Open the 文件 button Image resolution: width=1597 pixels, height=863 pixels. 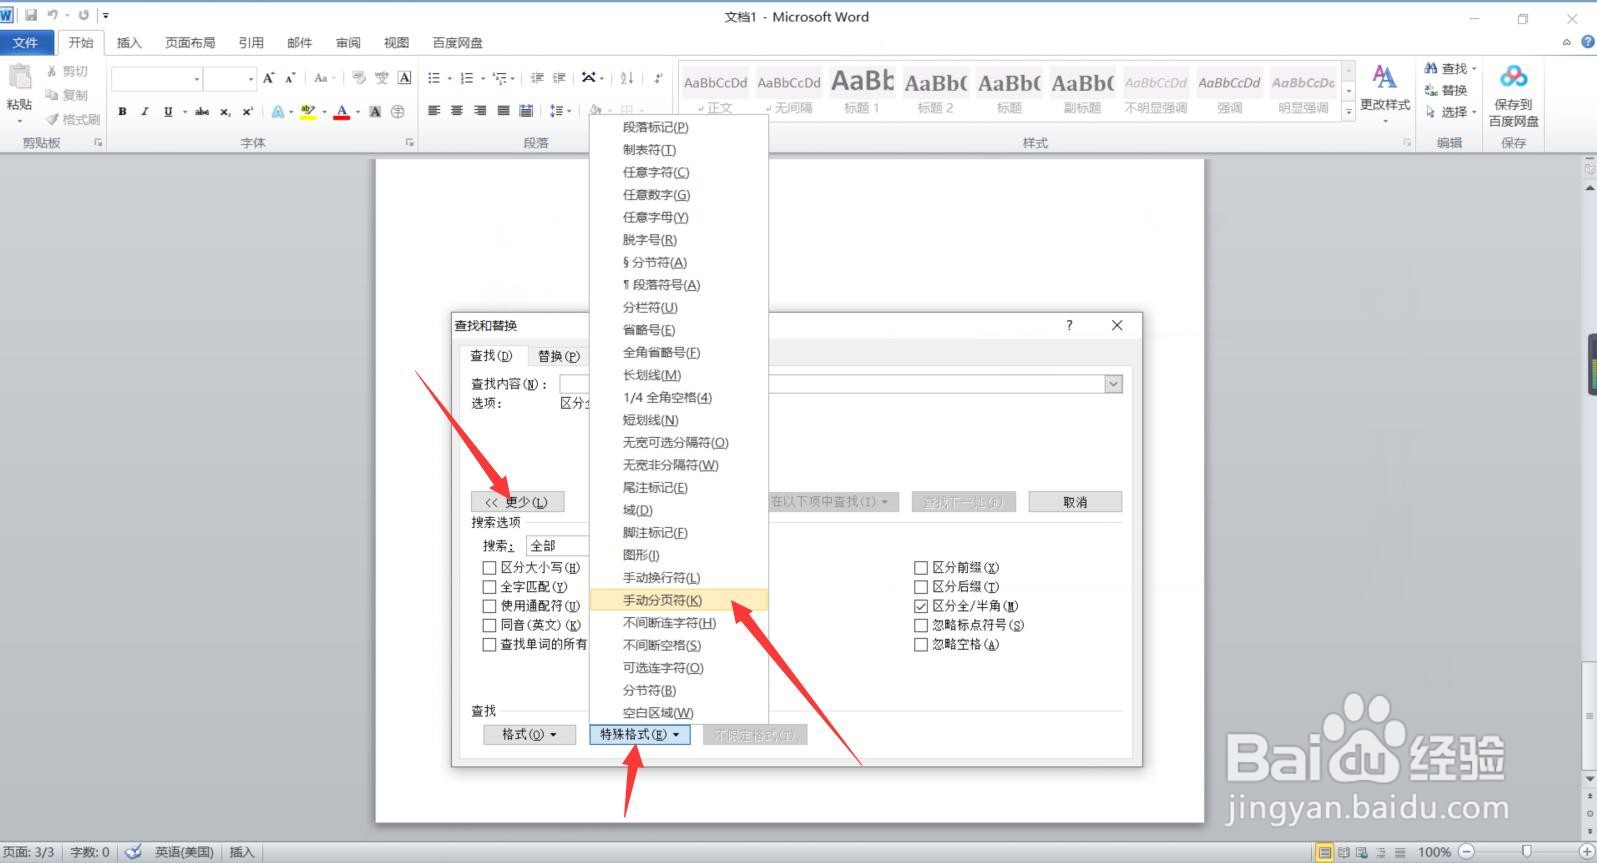coord(25,42)
